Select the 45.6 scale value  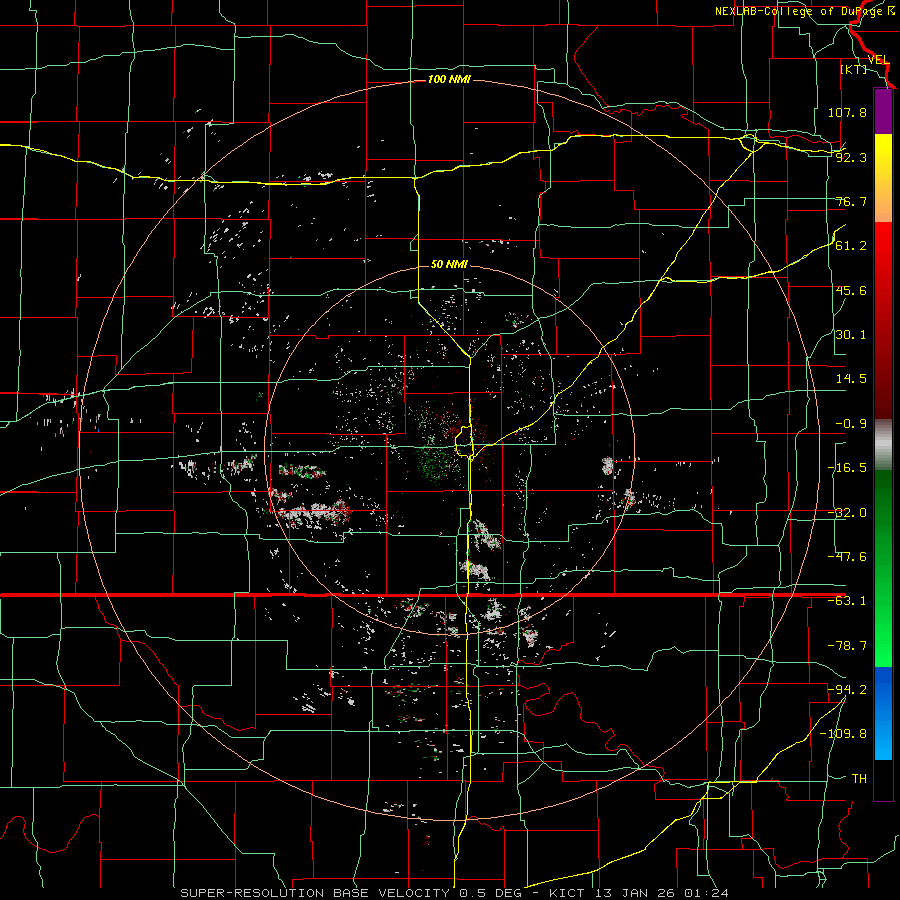(x=851, y=290)
